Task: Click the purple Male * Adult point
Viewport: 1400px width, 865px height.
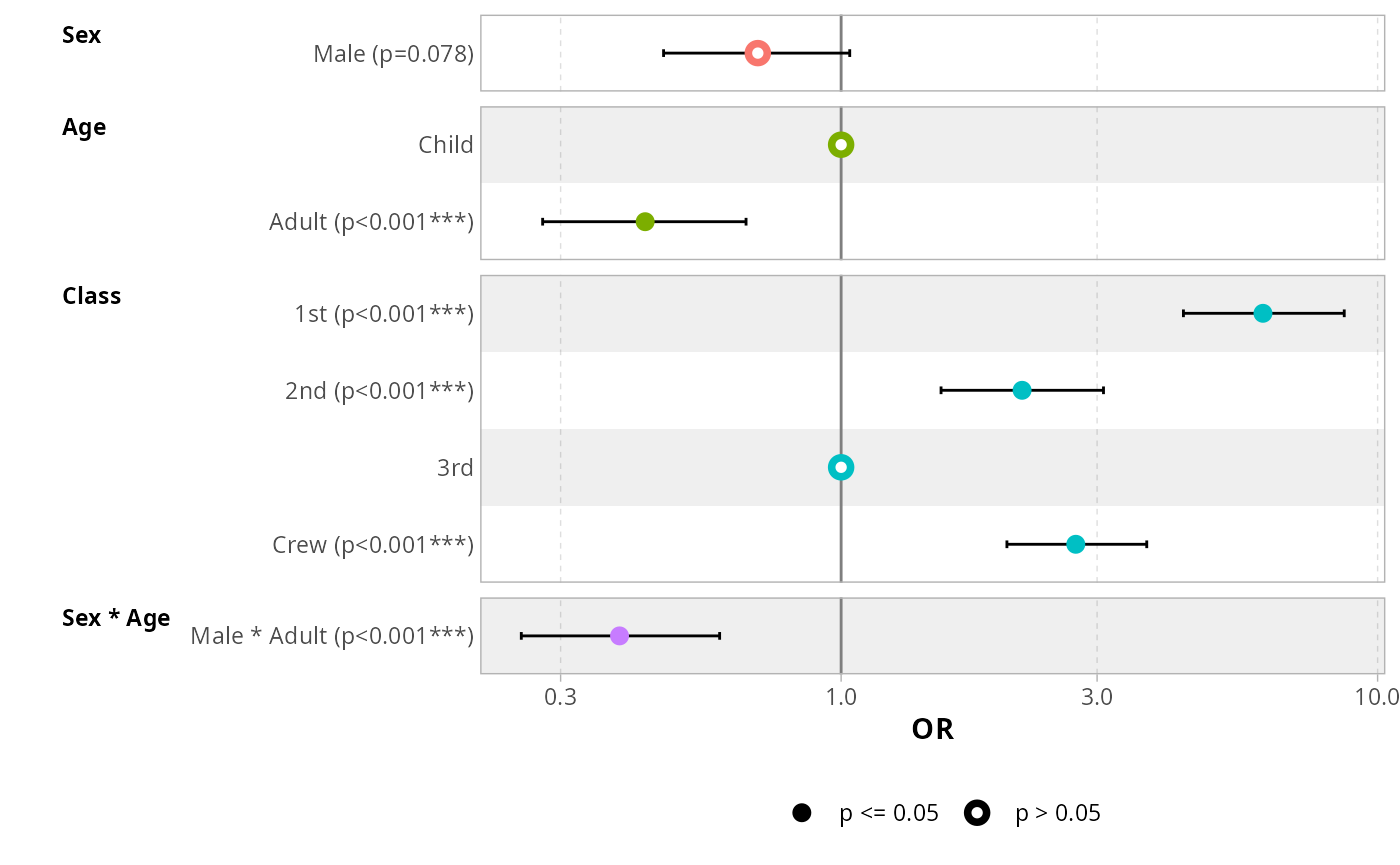Action: [x=619, y=636]
